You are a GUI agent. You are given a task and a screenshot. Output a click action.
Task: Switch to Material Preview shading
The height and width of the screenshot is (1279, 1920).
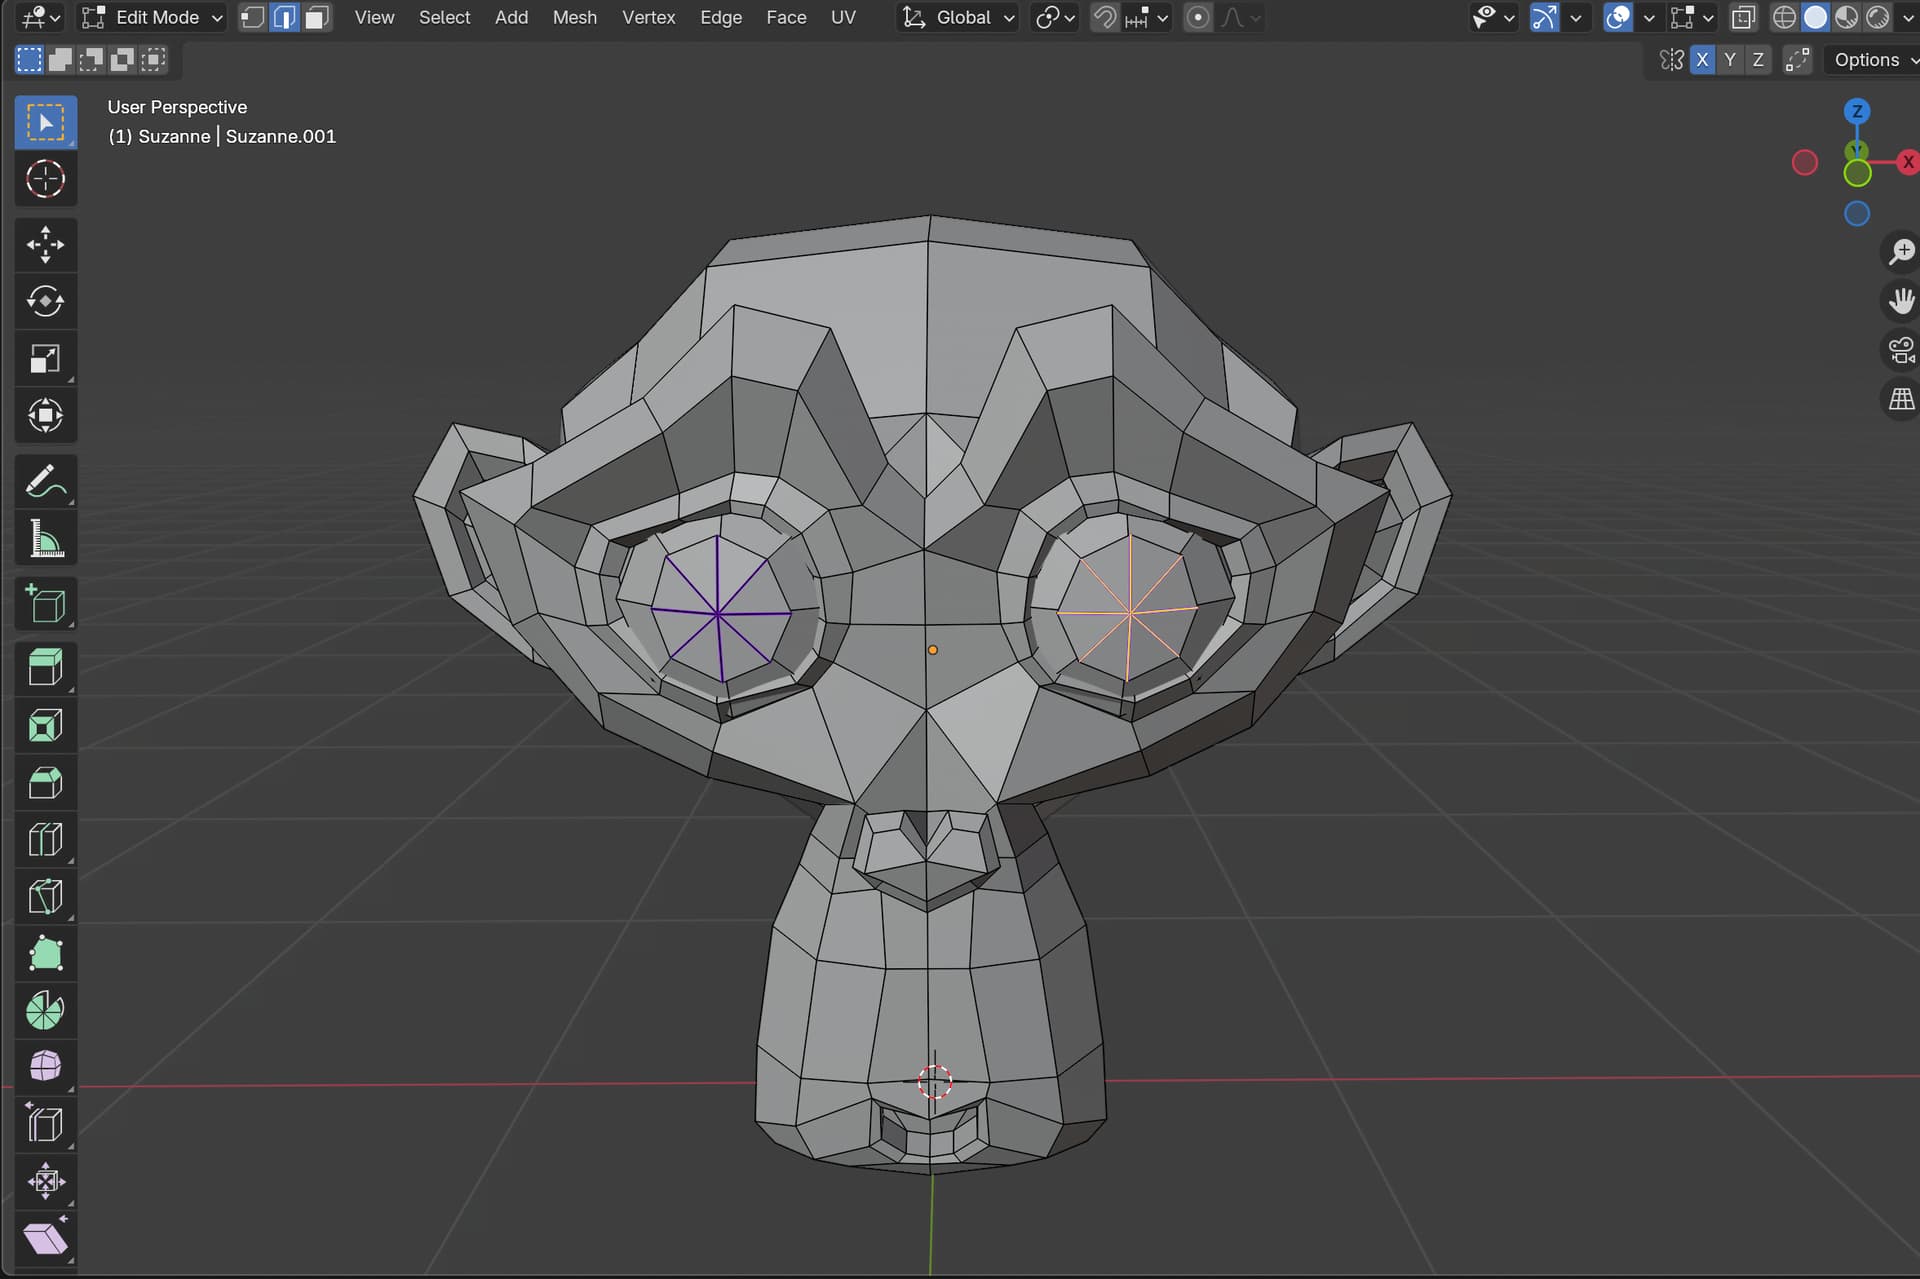pyautogui.click(x=1847, y=17)
